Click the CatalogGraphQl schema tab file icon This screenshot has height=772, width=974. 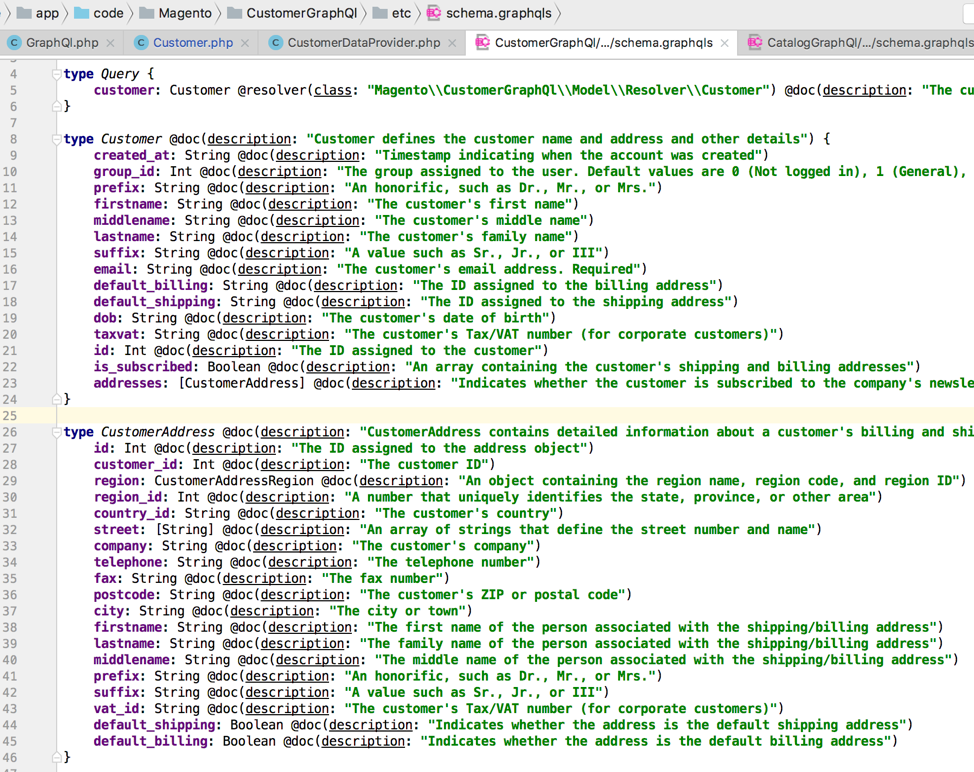[x=754, y=43]
